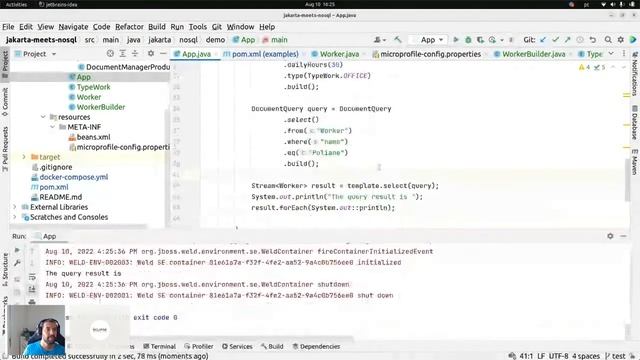This screenshot has width=640, height=360.
Task: Open Git history clock icon
Action: pos(580,40)
